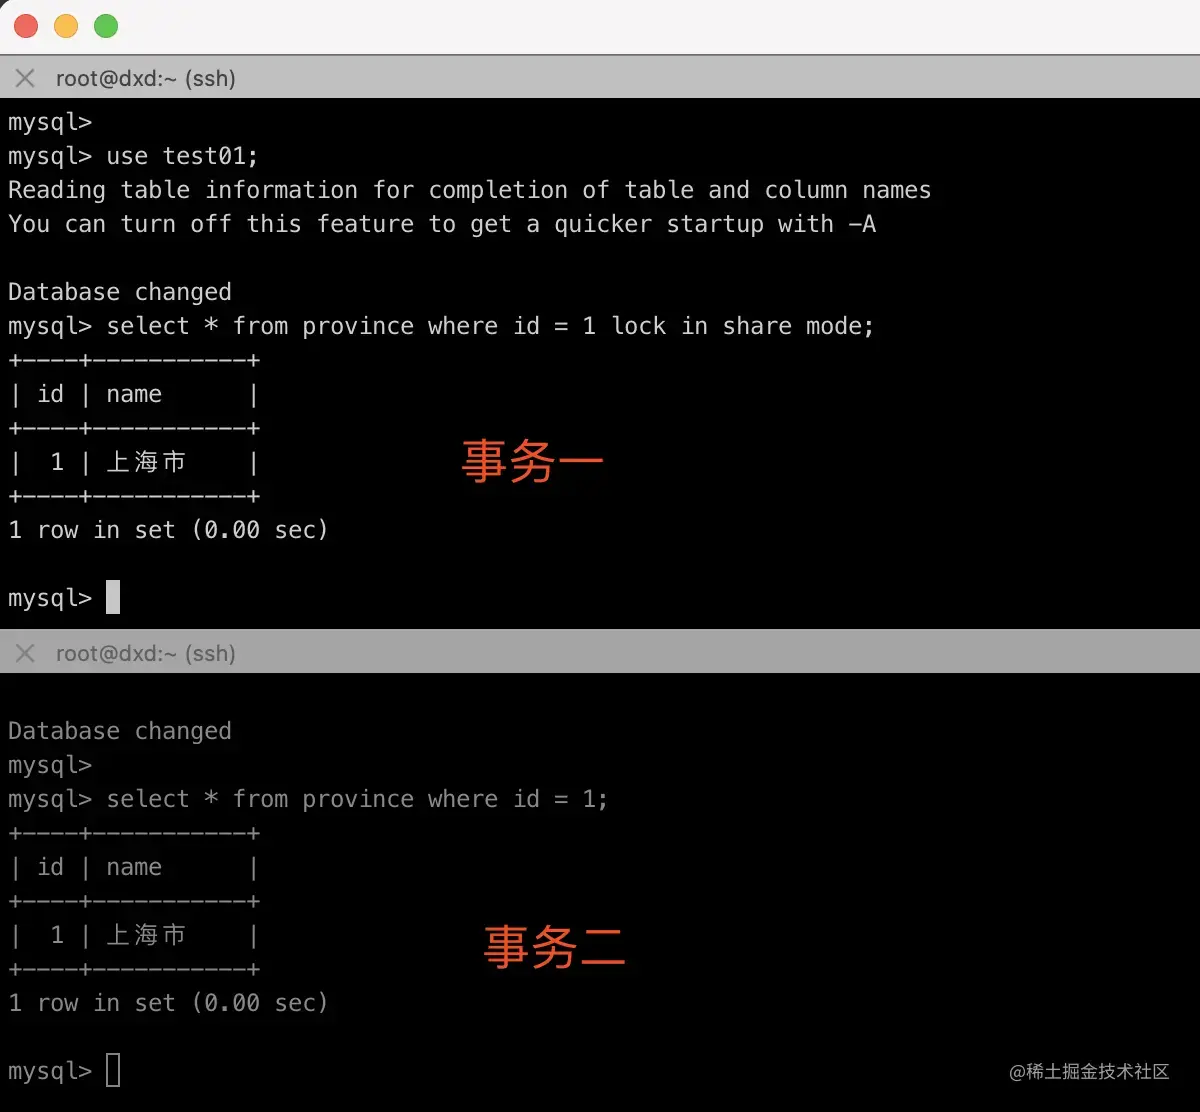Close the window with the red button

coord(26,27)
